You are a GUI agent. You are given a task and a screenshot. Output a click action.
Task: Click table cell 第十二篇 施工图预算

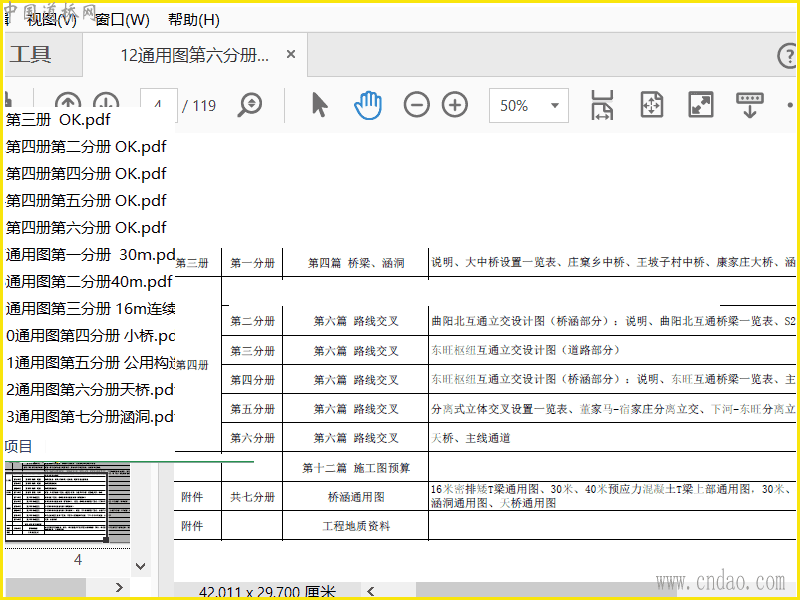pos(356,468)
